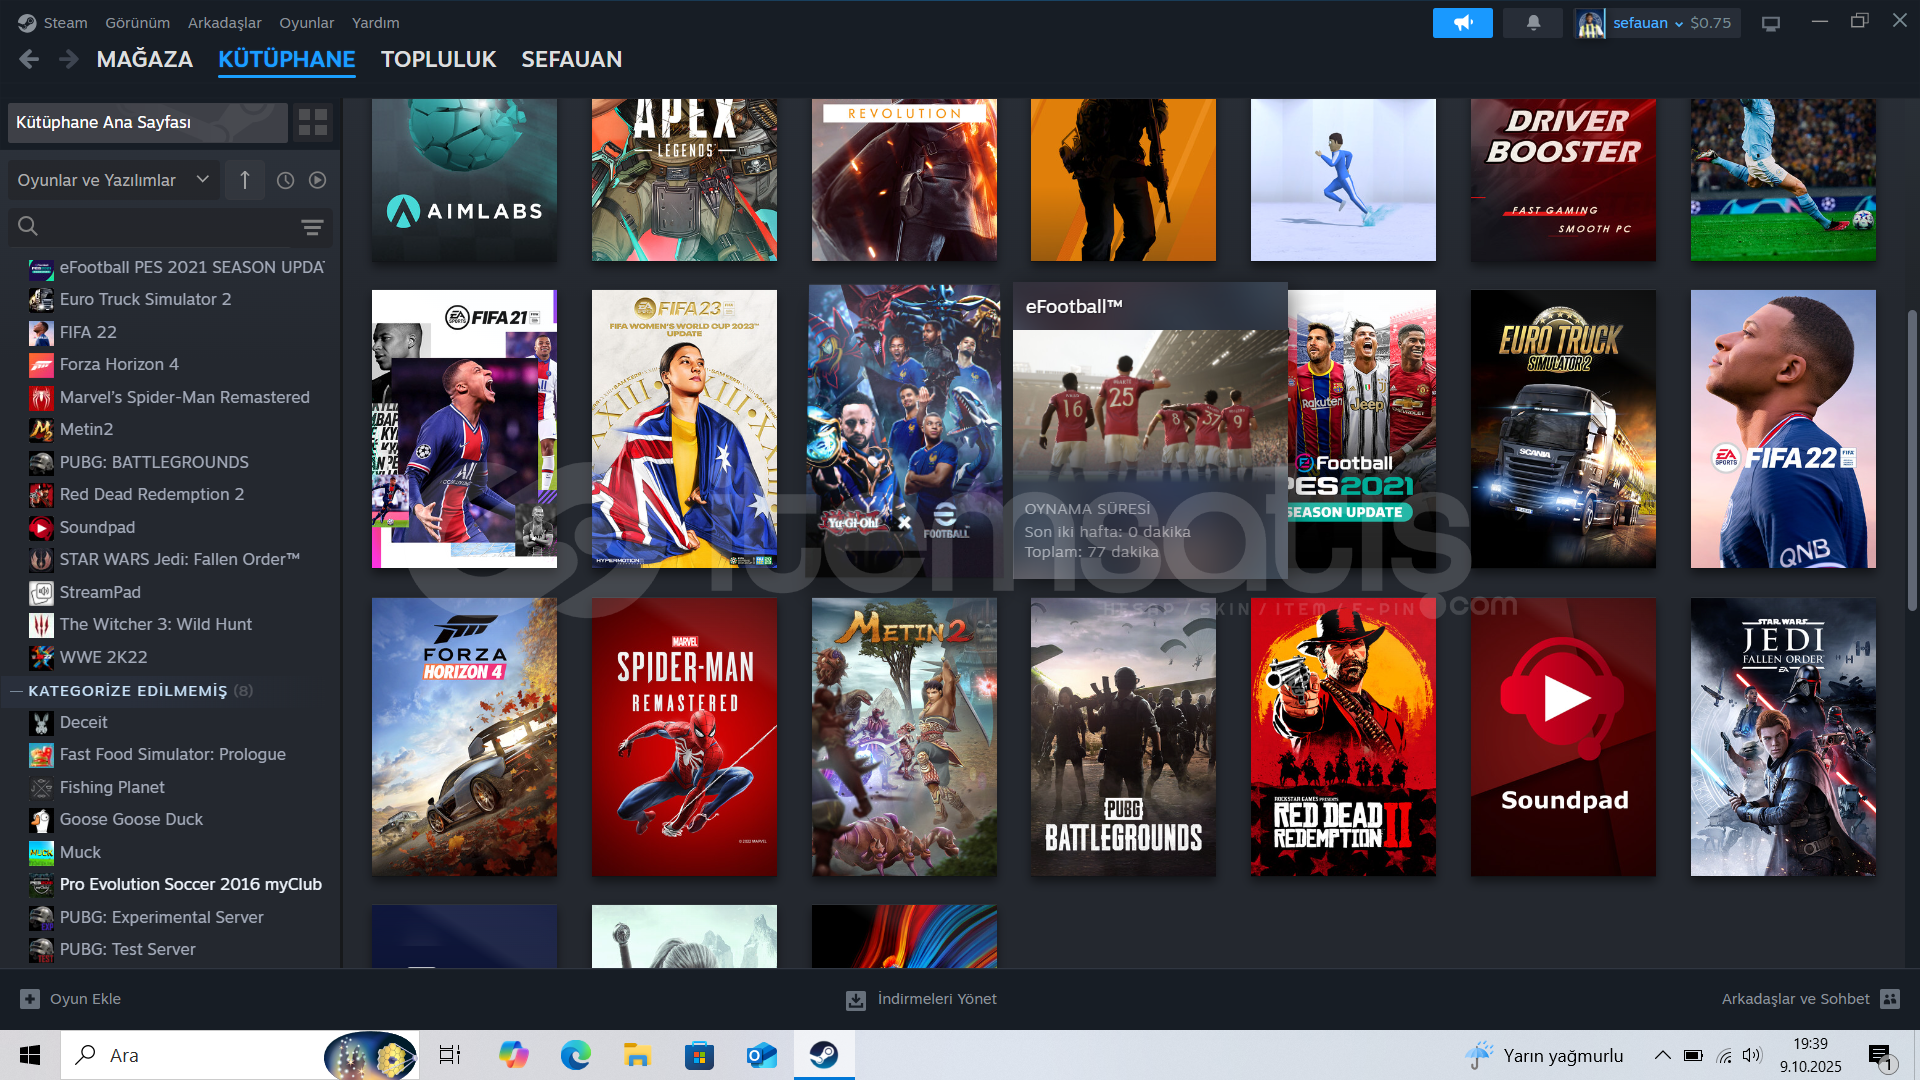Open the Forza Horizon 4 cover thumbnail
Screen dimensions: 1920x1080
coord(464,737)
